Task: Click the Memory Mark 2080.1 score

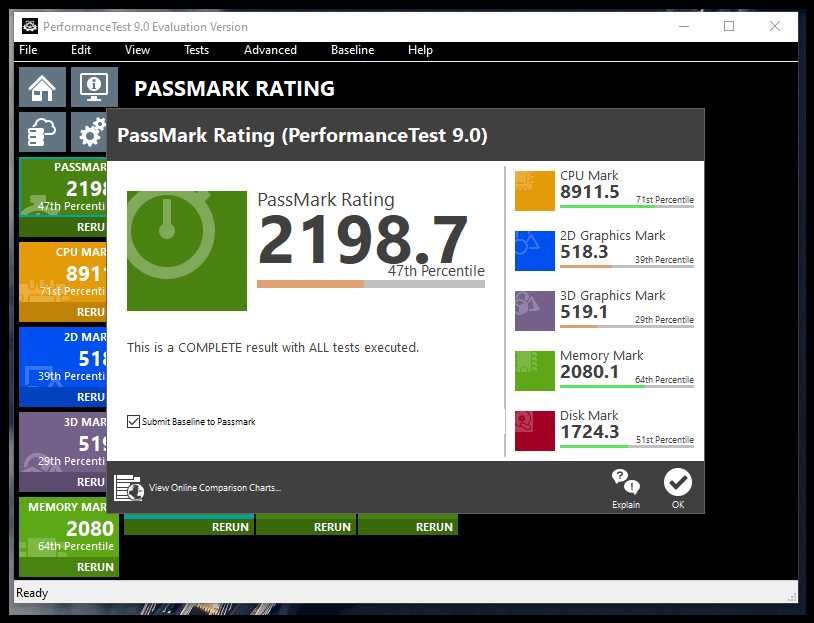Action: (590, 372)
